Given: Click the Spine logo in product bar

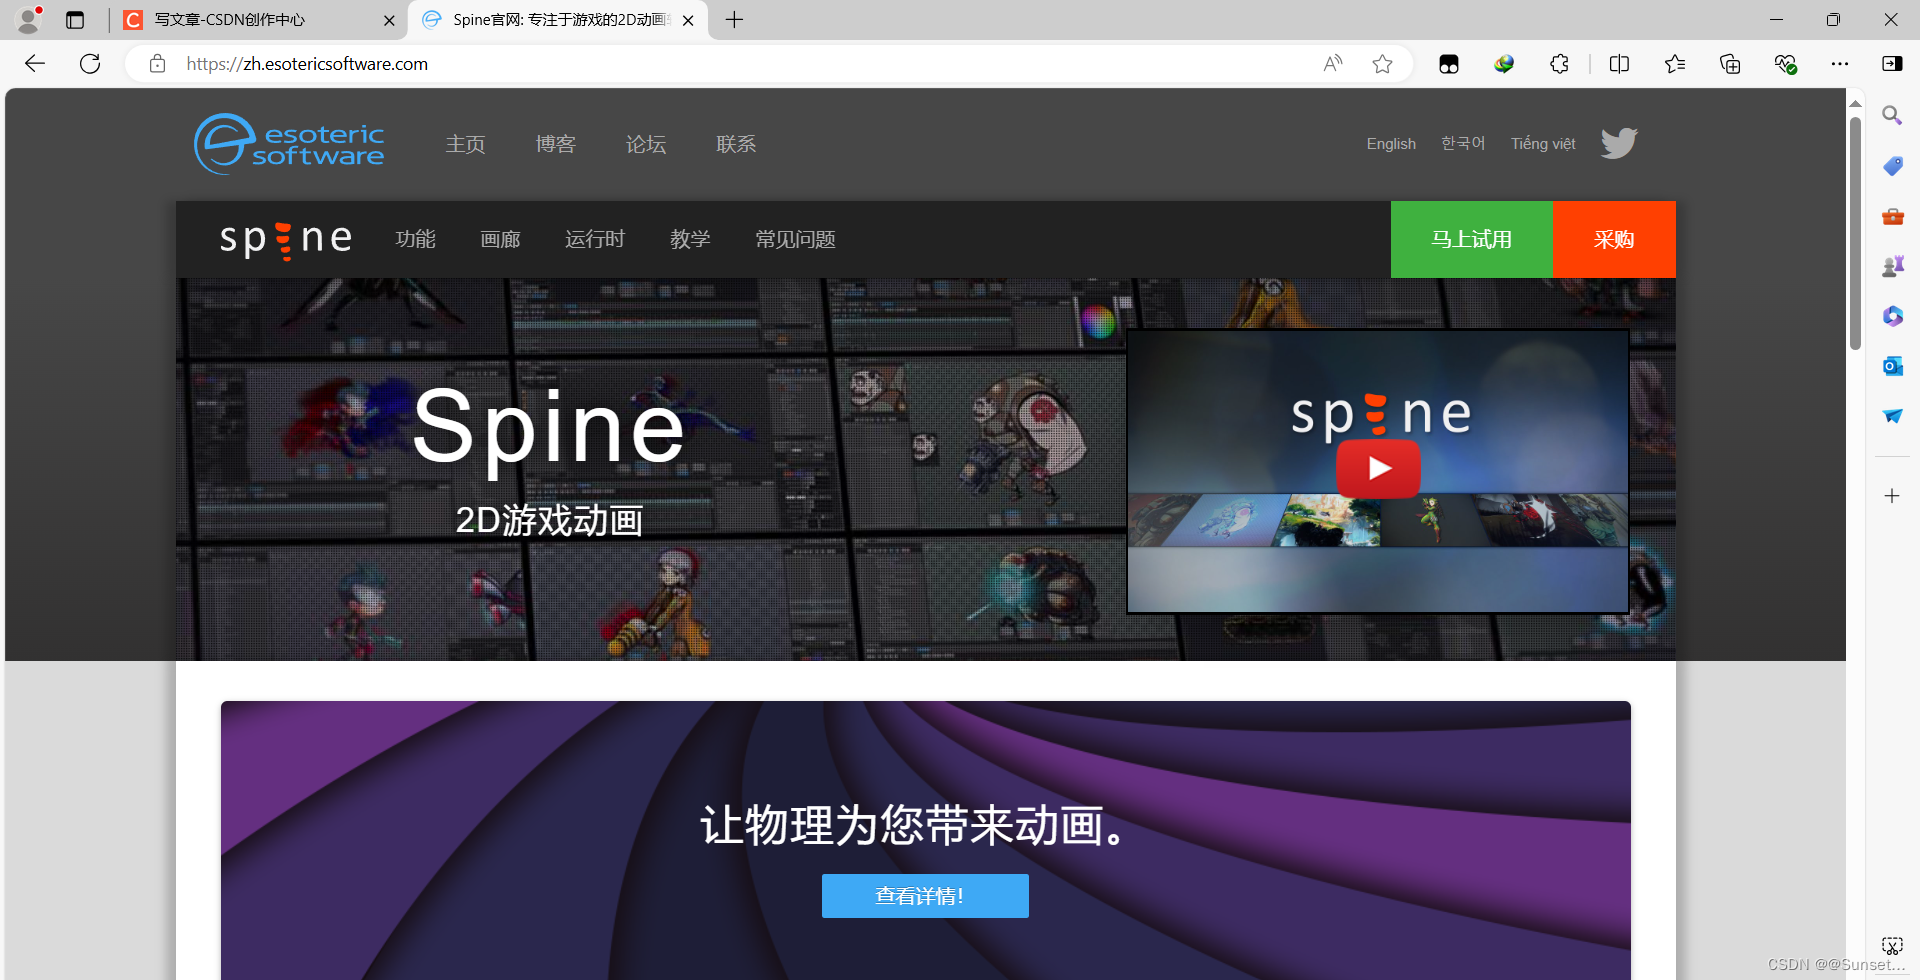Looking at the screenshot, I should (x=286, y=240).
